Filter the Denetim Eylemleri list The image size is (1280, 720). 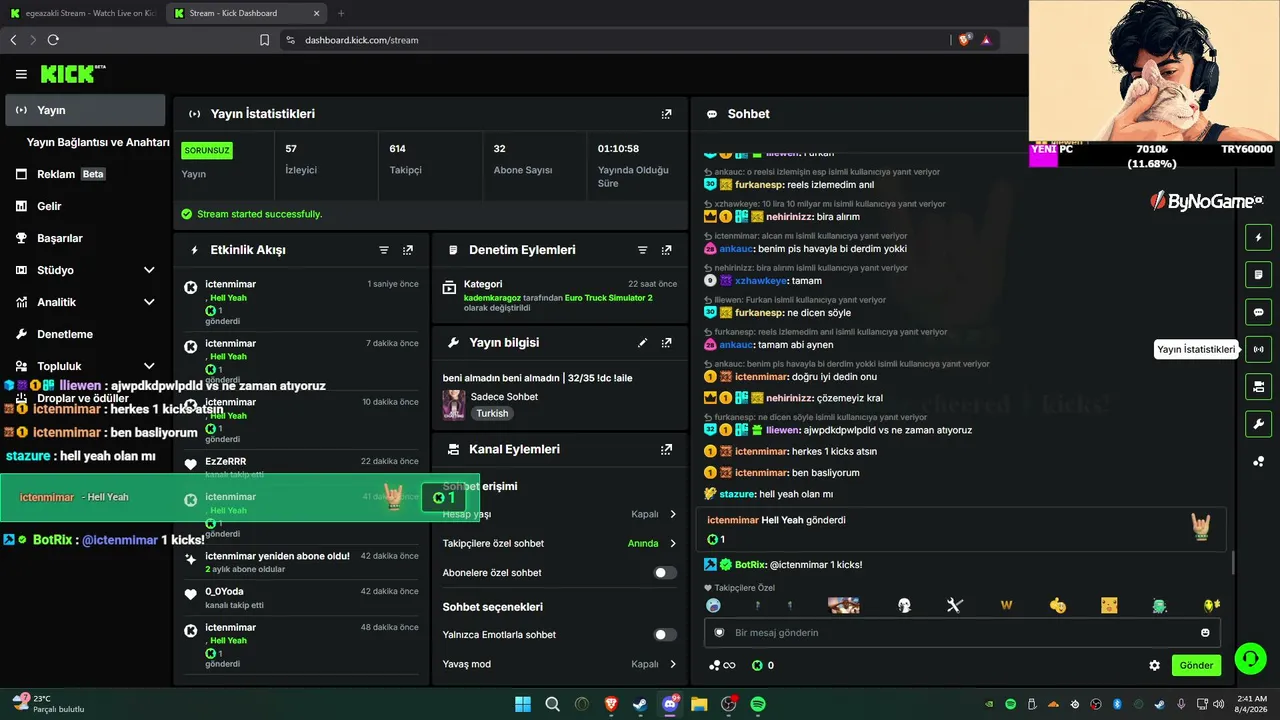click(x=642, y=250)
